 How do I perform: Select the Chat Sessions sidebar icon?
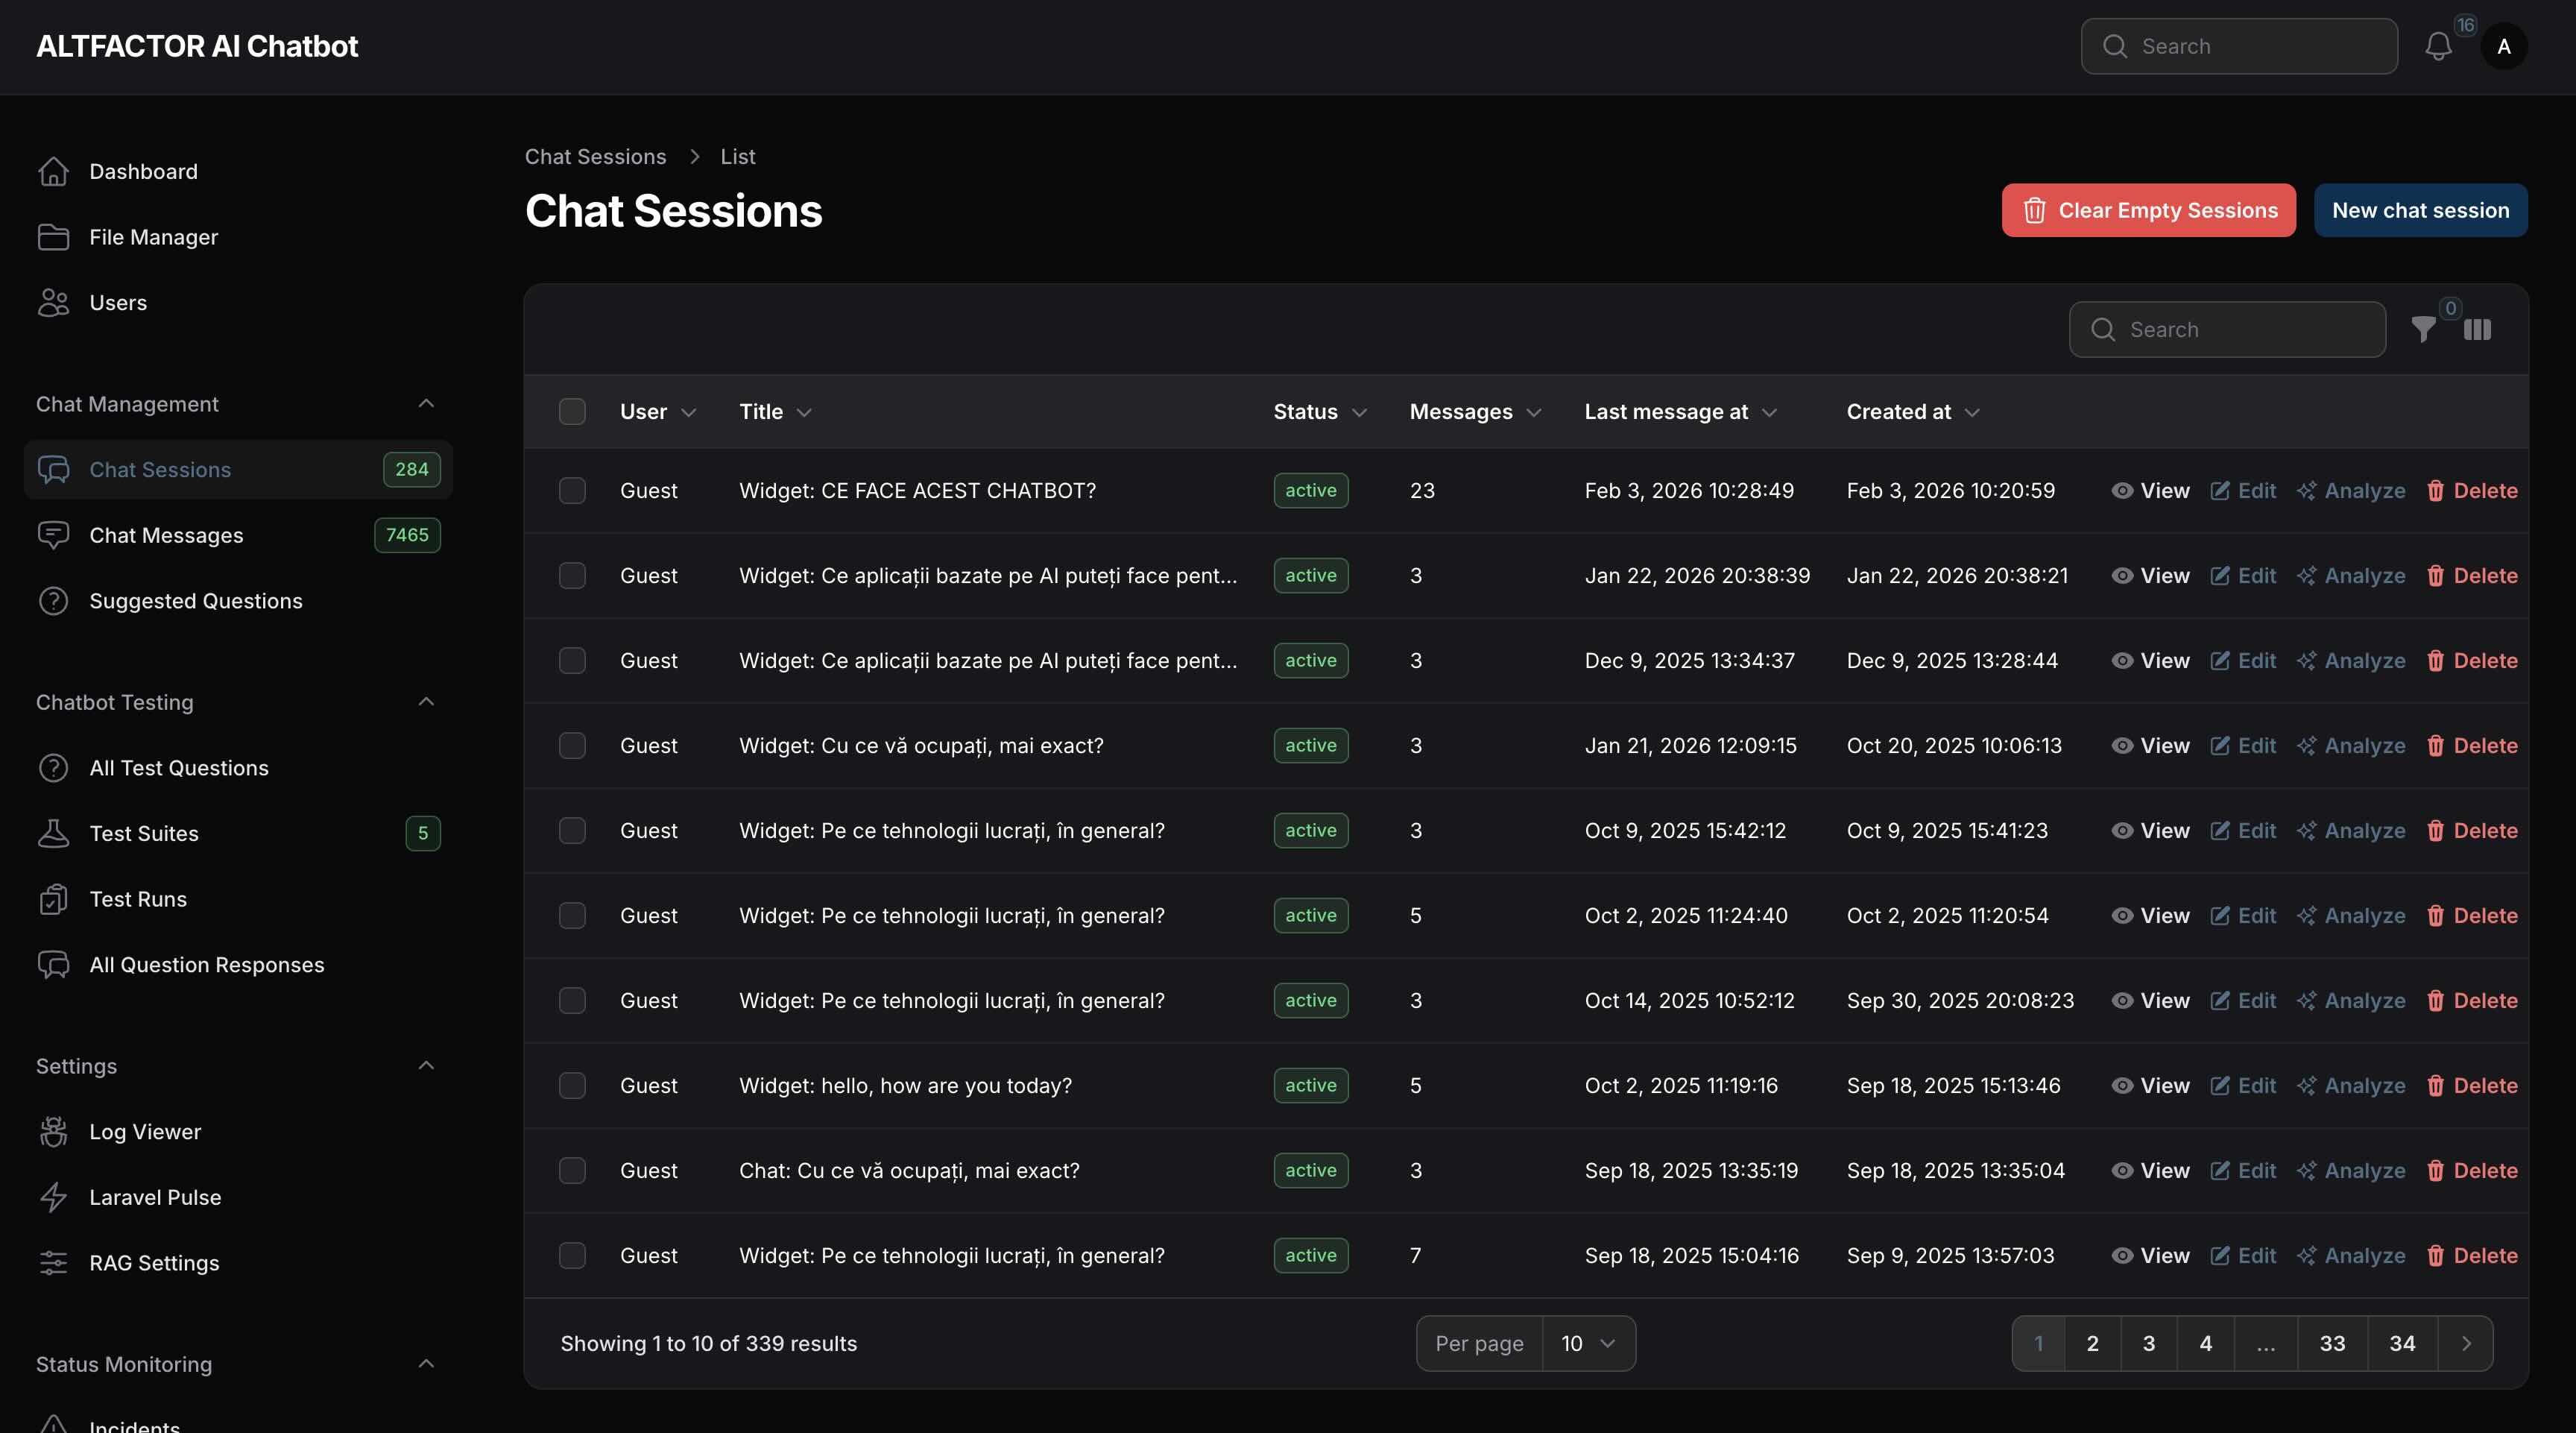54,469
